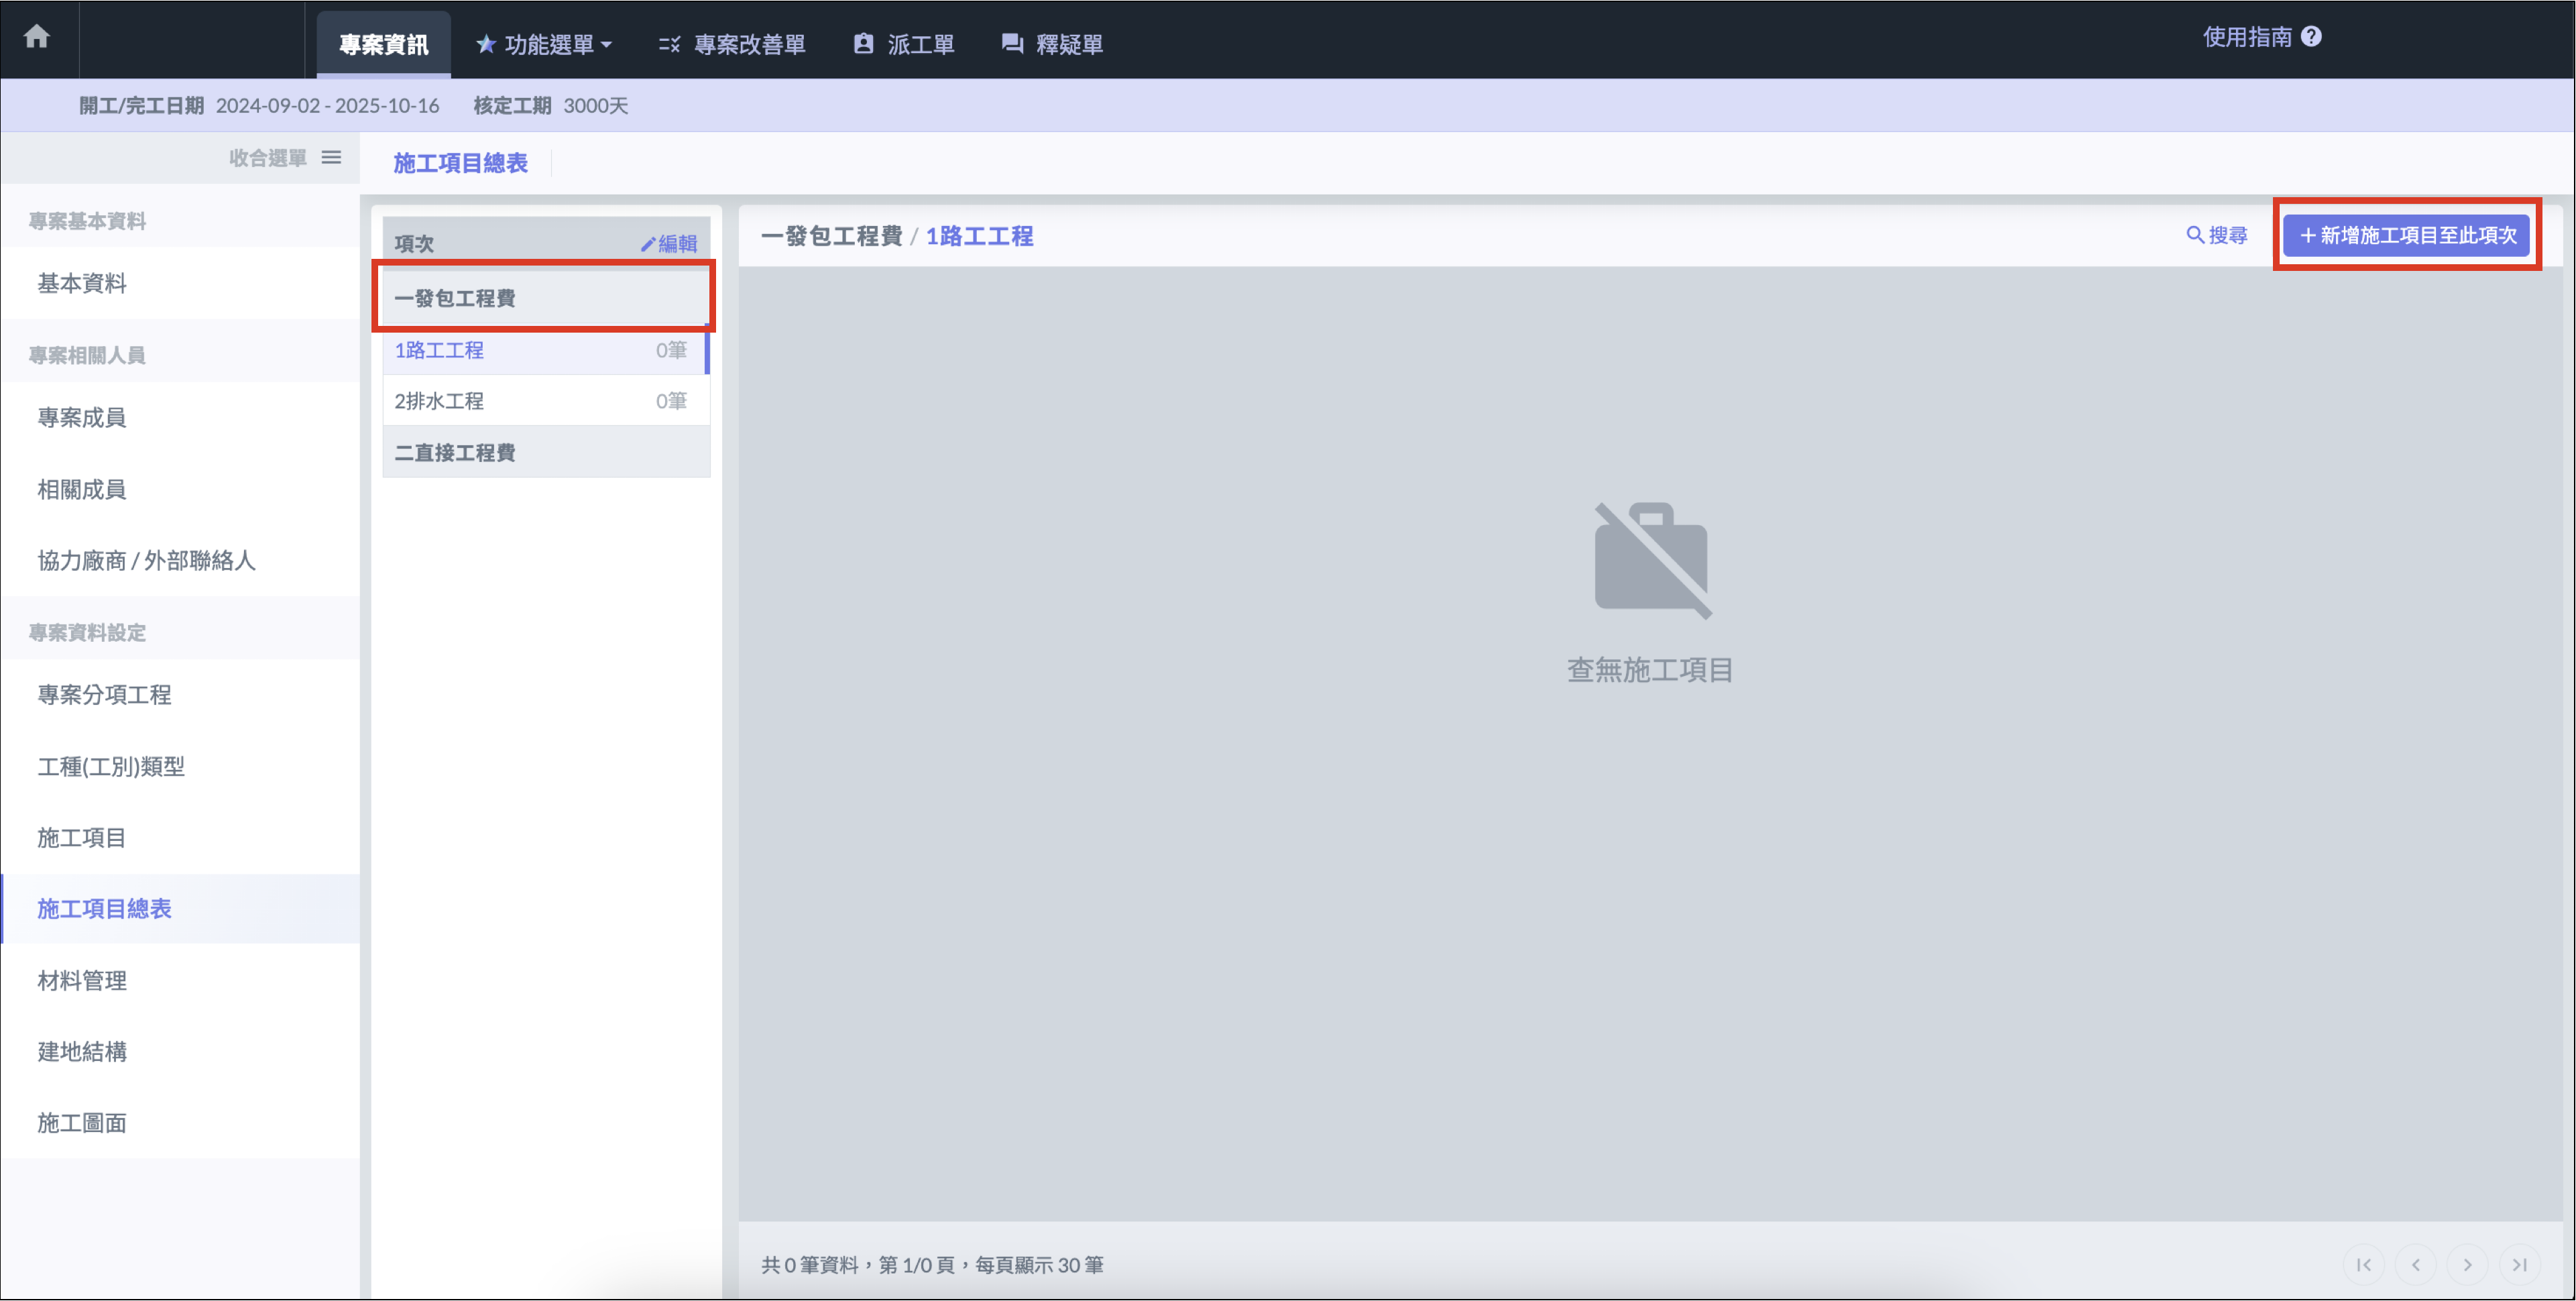Go to next page arrow icon
The image size is (2576, 1301).
2467,1265
